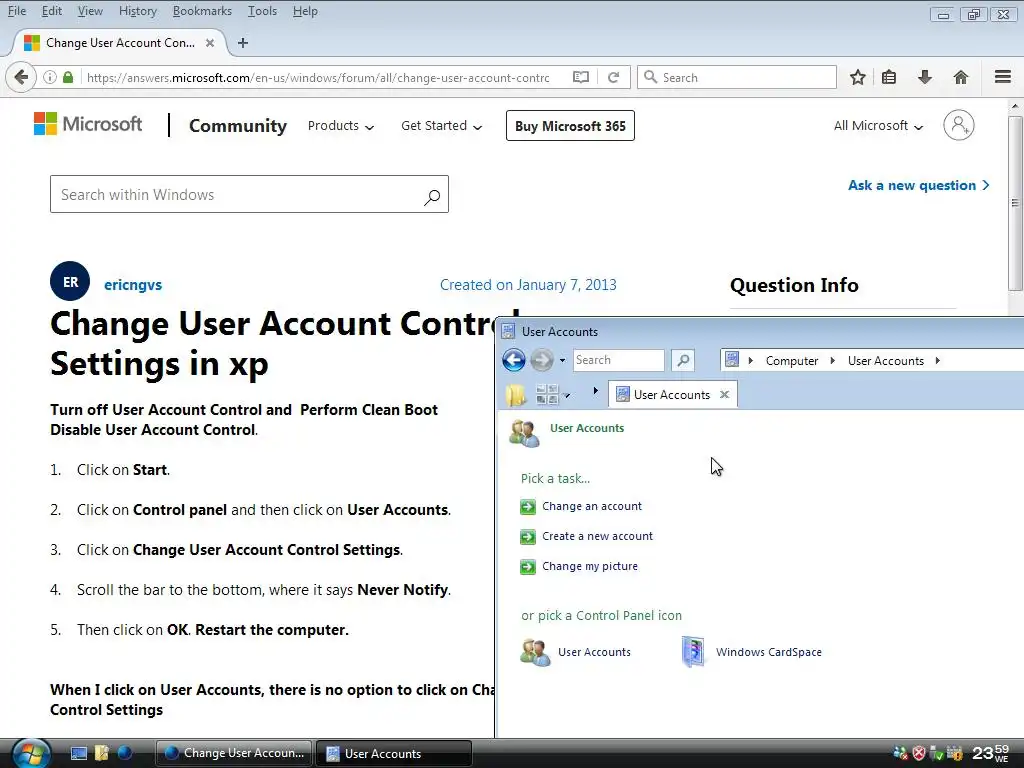1024x768 pixels.
Task: Open the Windows CardSpace icon
Action: [x=693, y=651]
